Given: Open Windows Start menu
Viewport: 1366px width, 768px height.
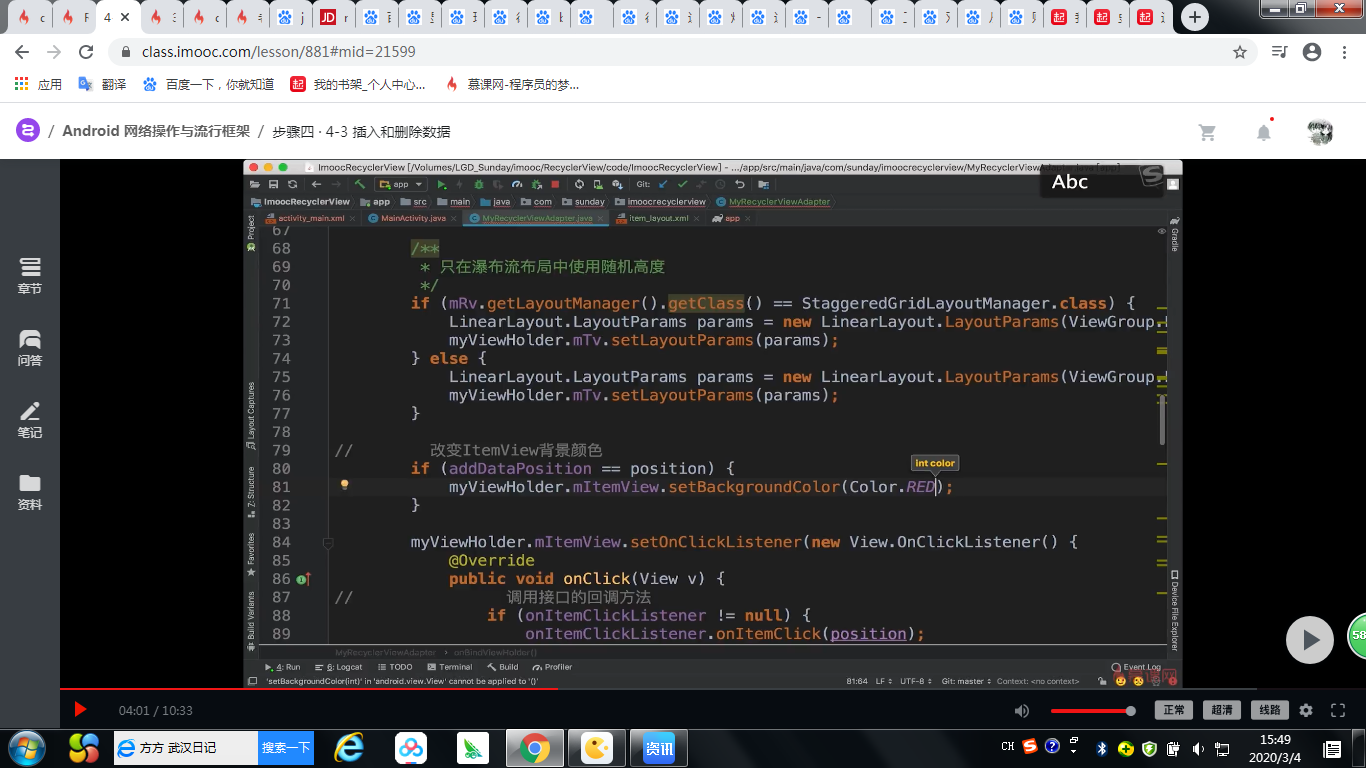Looking at the screenshot, I should tap(26, 747).
